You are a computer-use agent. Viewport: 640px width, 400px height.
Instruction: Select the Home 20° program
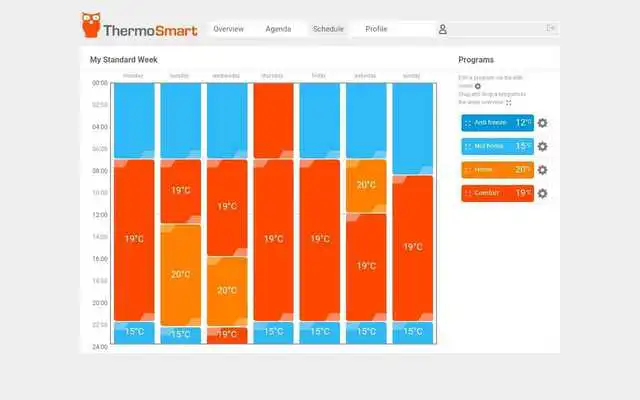[x=498, y=170]
